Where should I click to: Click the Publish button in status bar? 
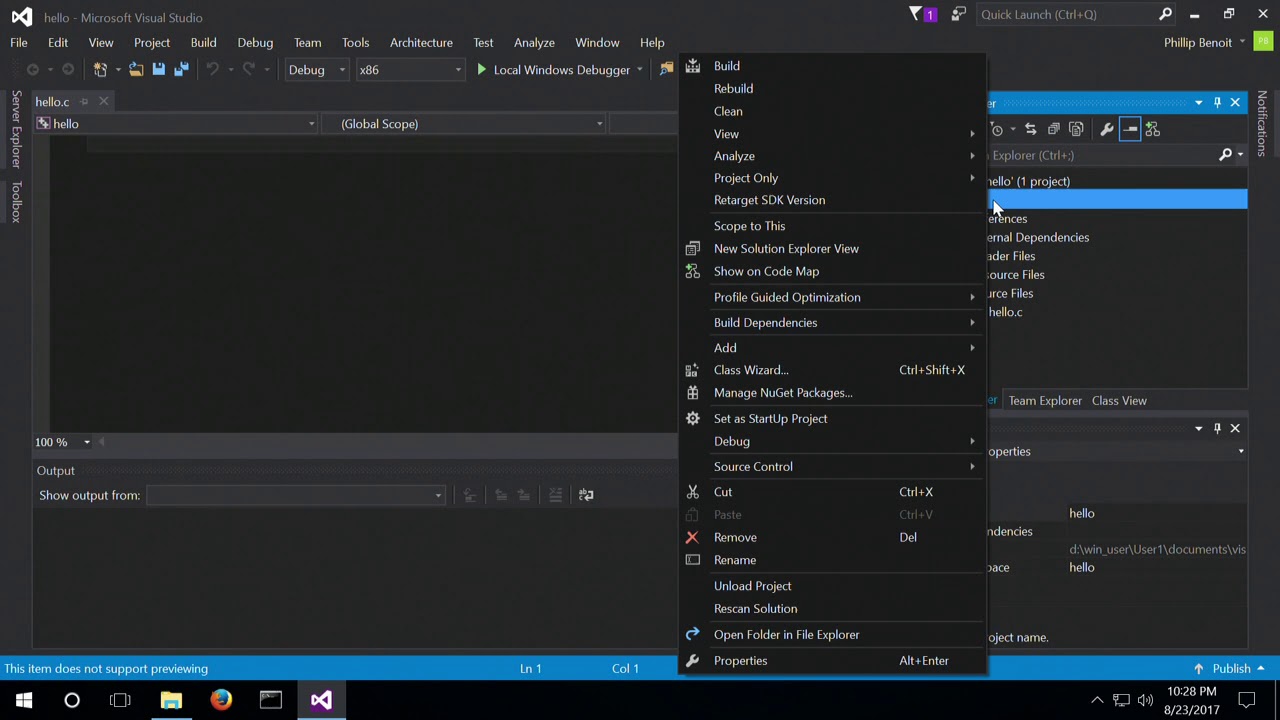pos(1230,669)
